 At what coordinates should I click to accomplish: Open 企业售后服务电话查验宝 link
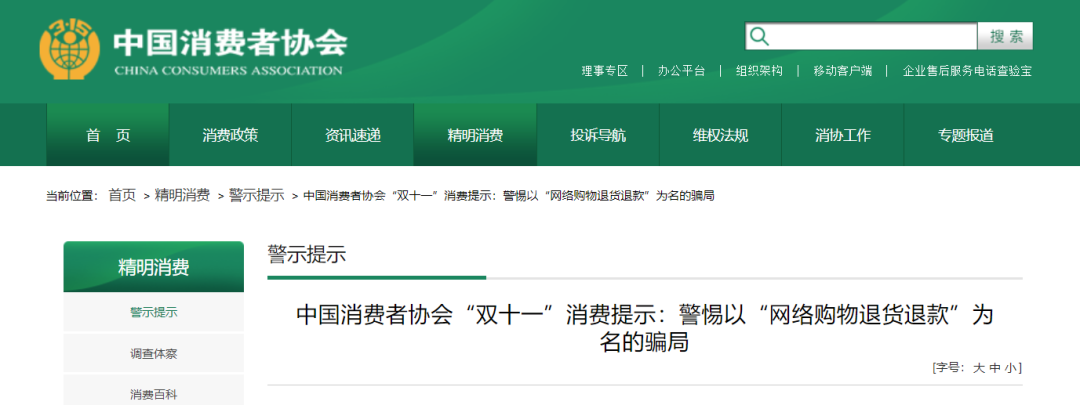pyautogui.click(x=967, y=71)
